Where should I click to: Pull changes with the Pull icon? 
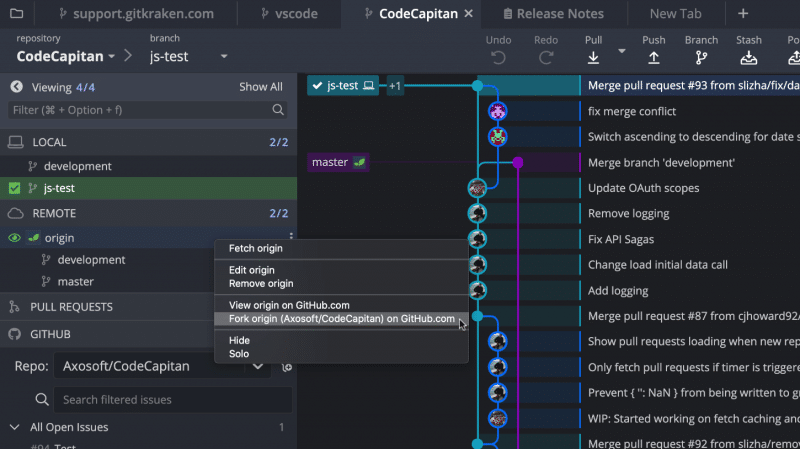click(x=593, y=58)
